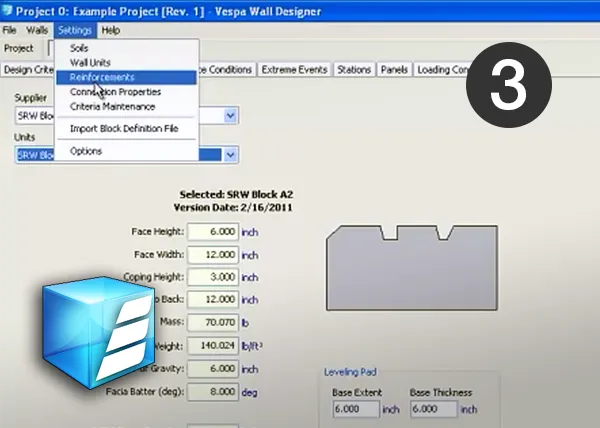This screenshot has height=428, width=600.
Task: Click the 12.000 depth to back field
Action: point(213,299)
